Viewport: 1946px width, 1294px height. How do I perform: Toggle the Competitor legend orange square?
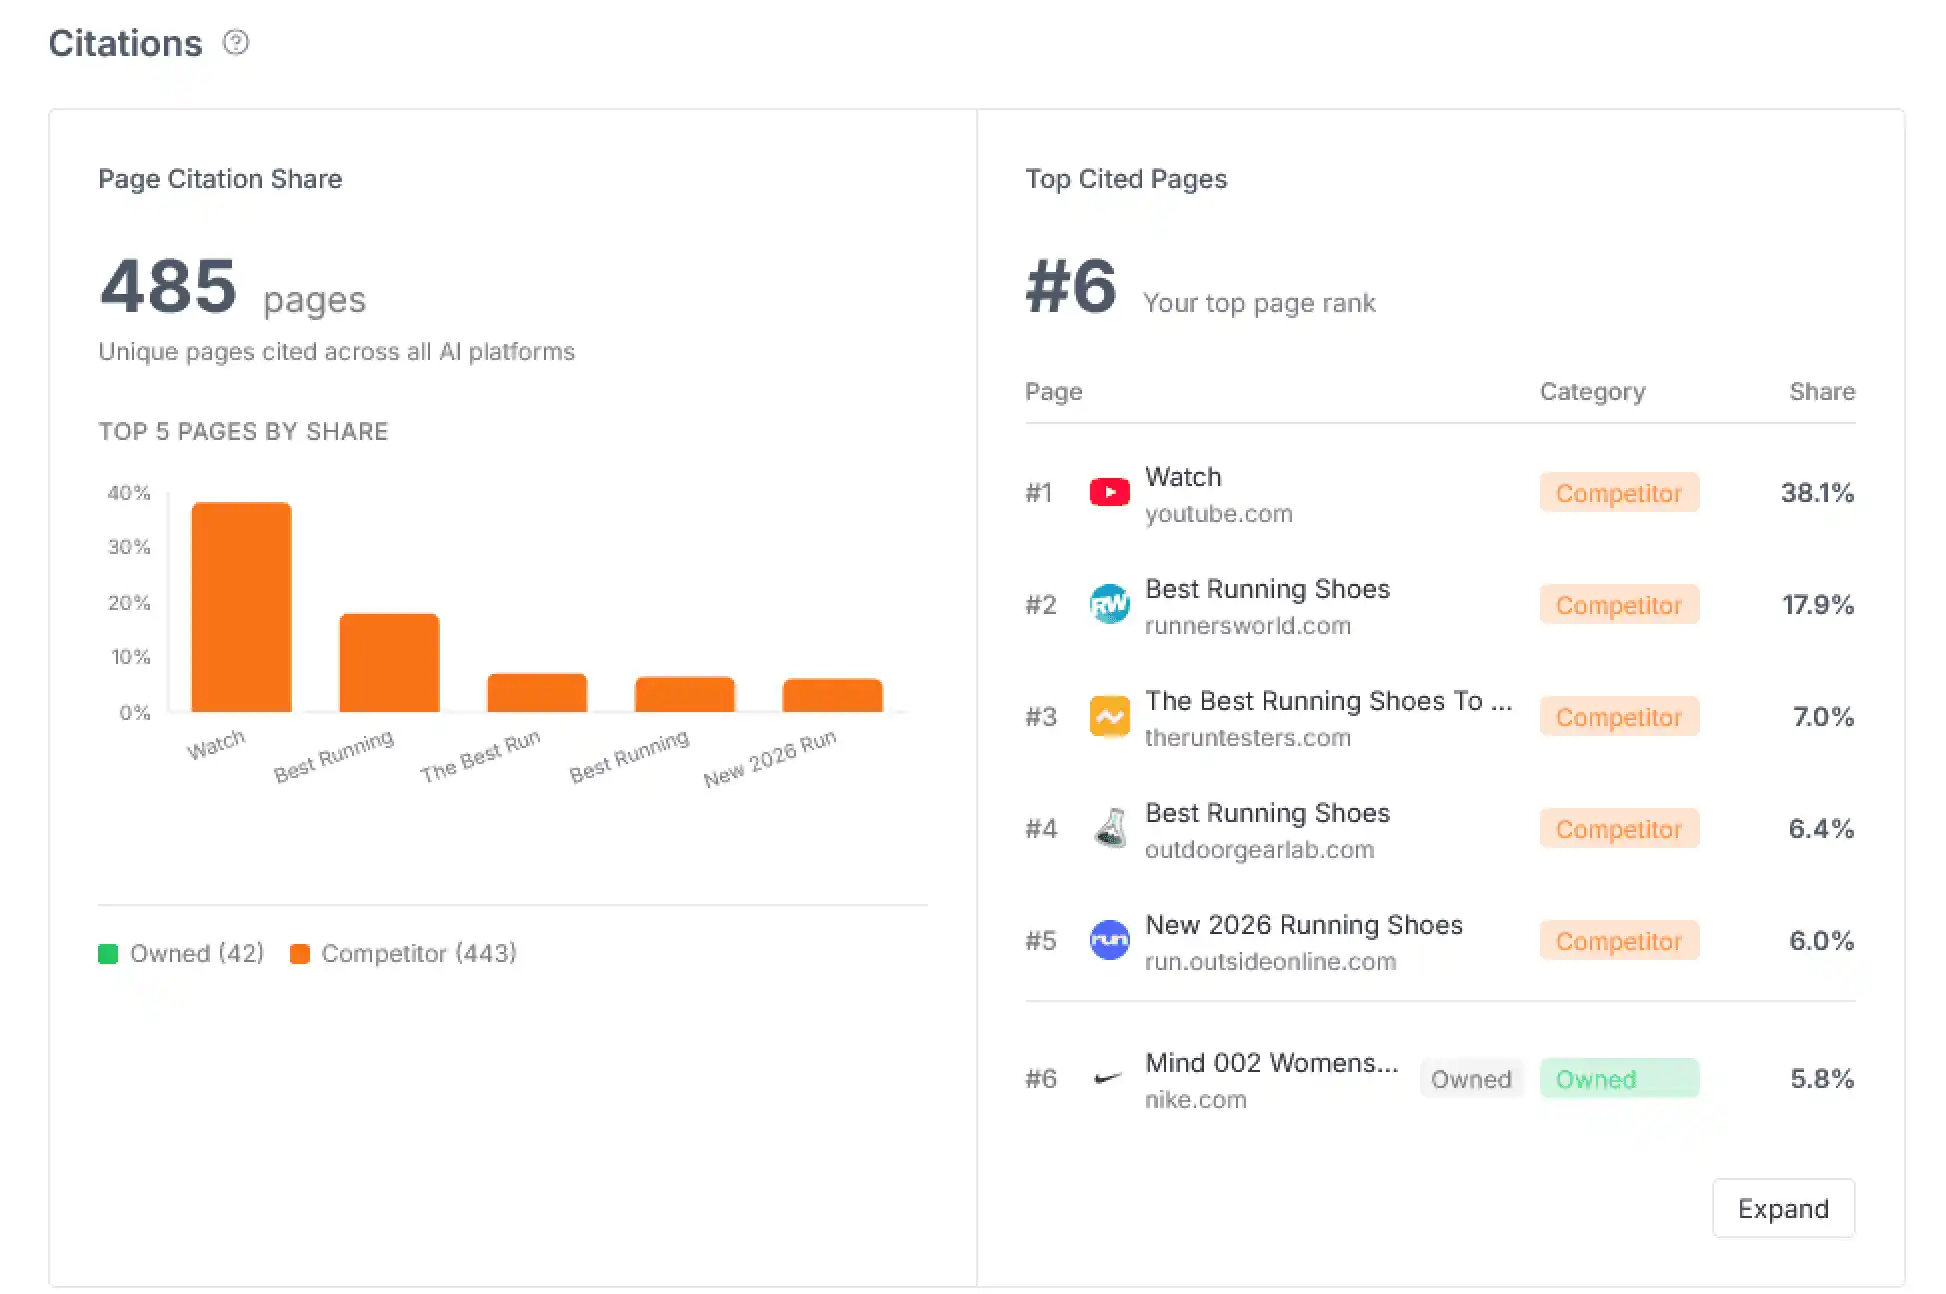(299, 953)
